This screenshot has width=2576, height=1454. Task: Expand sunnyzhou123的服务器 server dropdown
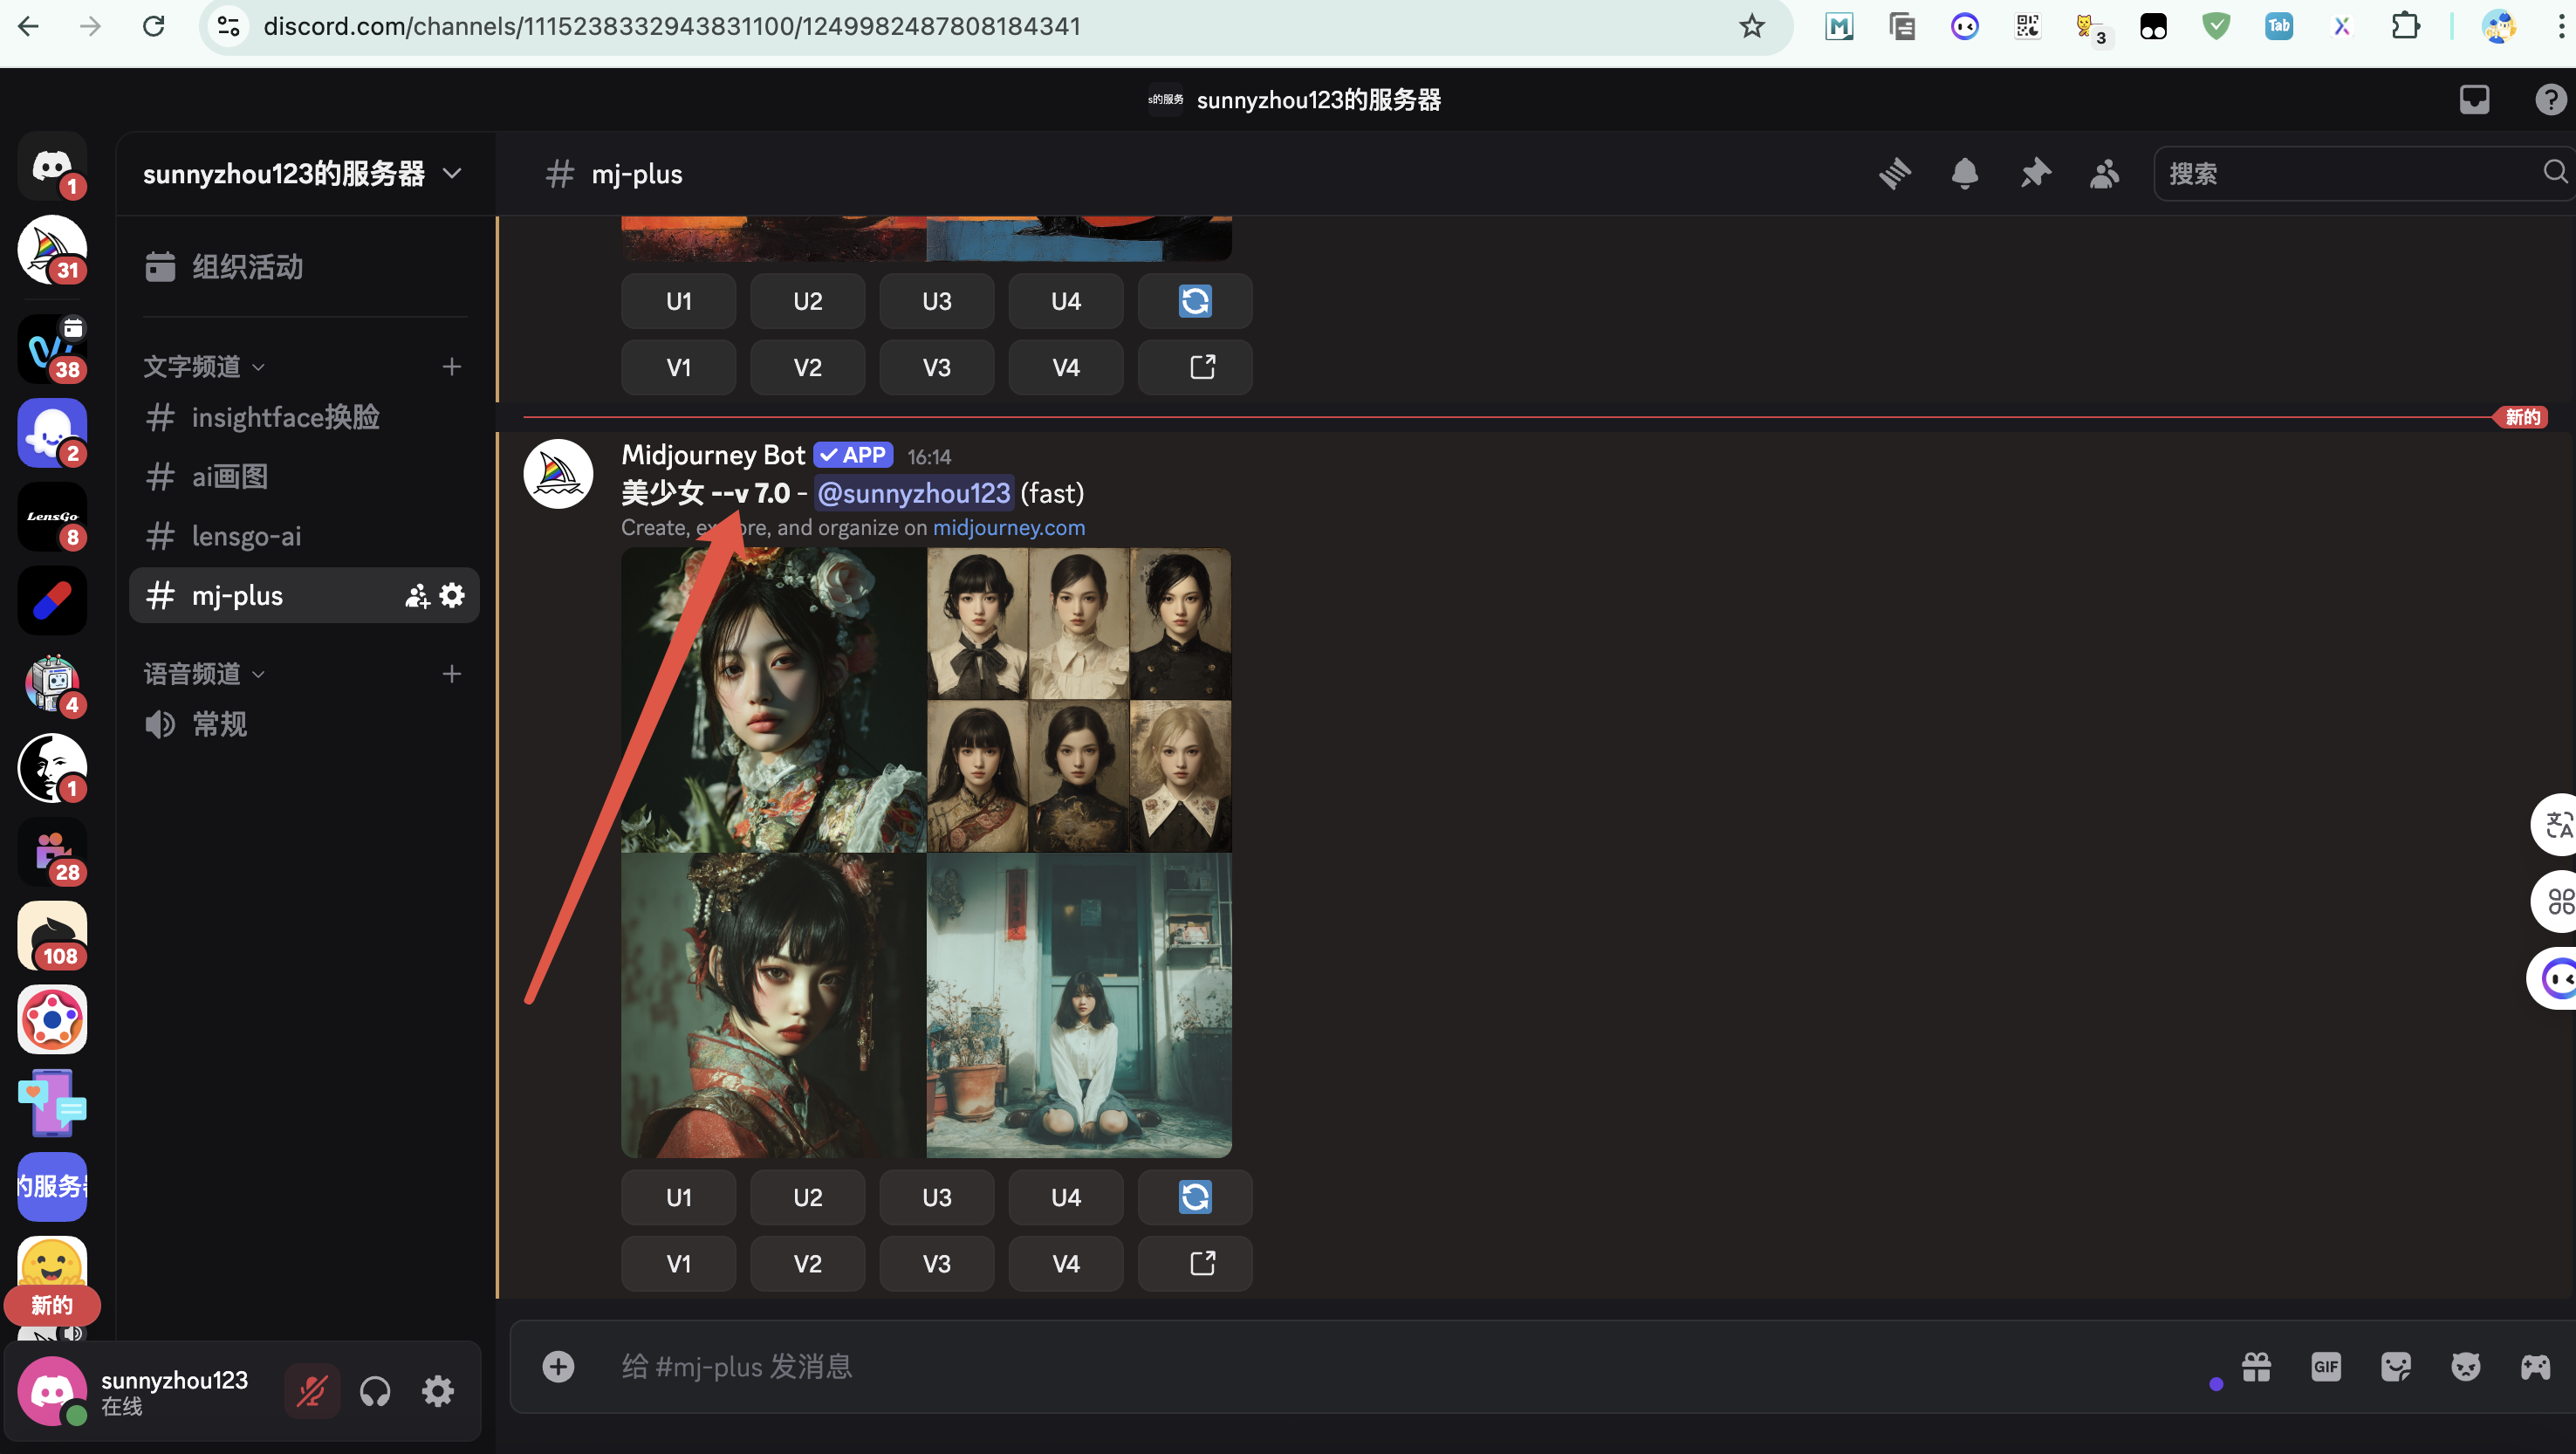point(452,173)
